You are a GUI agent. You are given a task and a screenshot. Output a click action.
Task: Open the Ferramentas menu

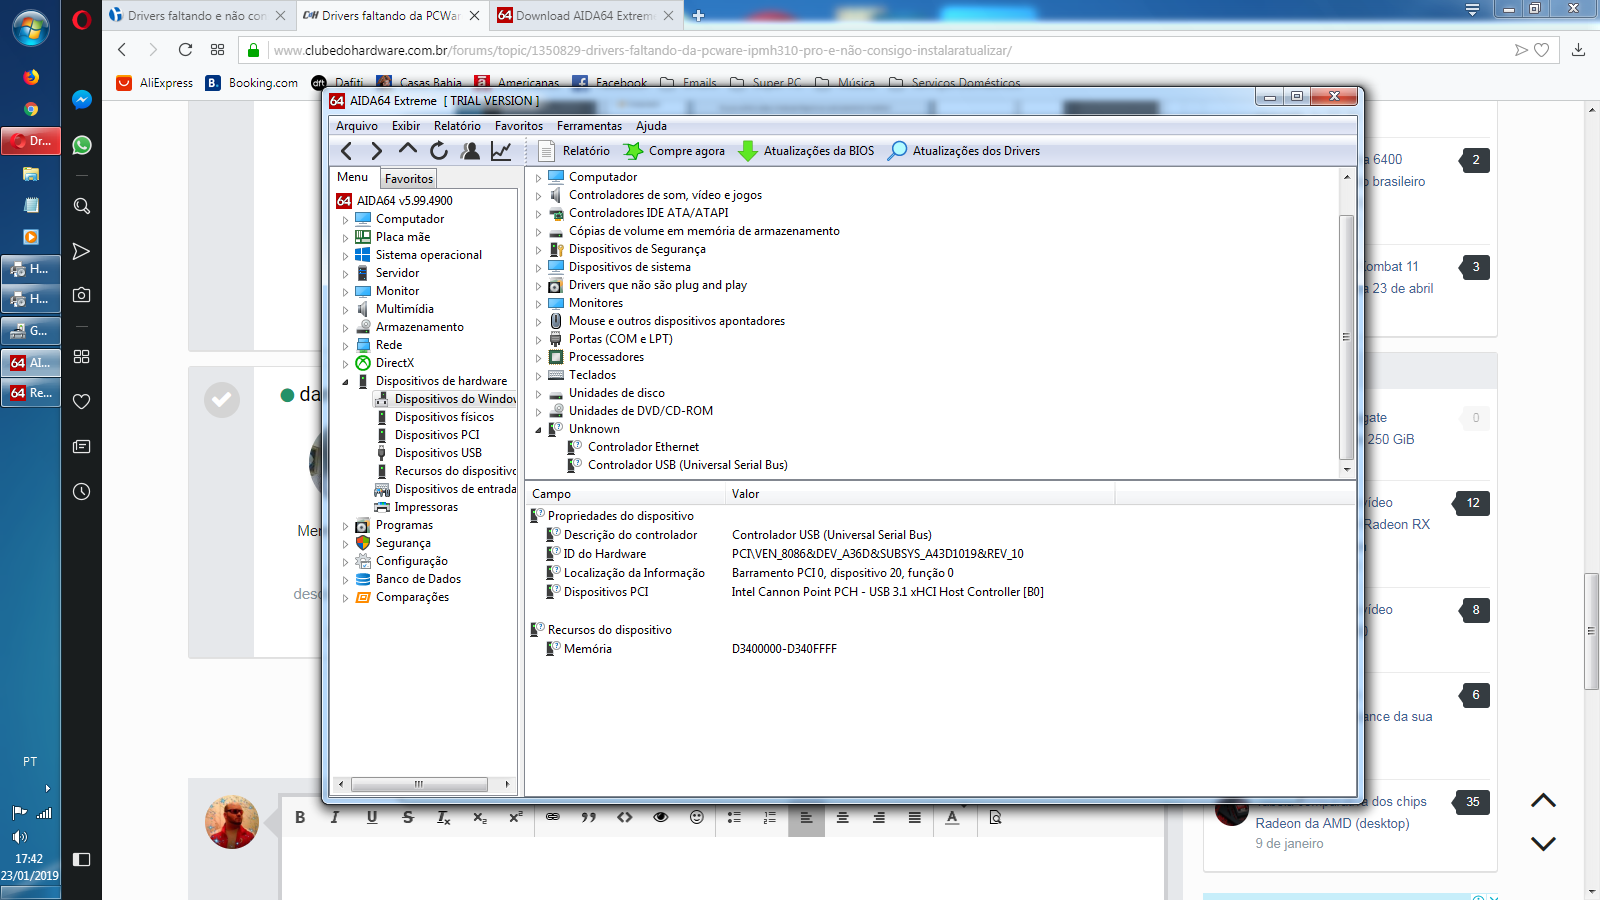tap(589, 126)
